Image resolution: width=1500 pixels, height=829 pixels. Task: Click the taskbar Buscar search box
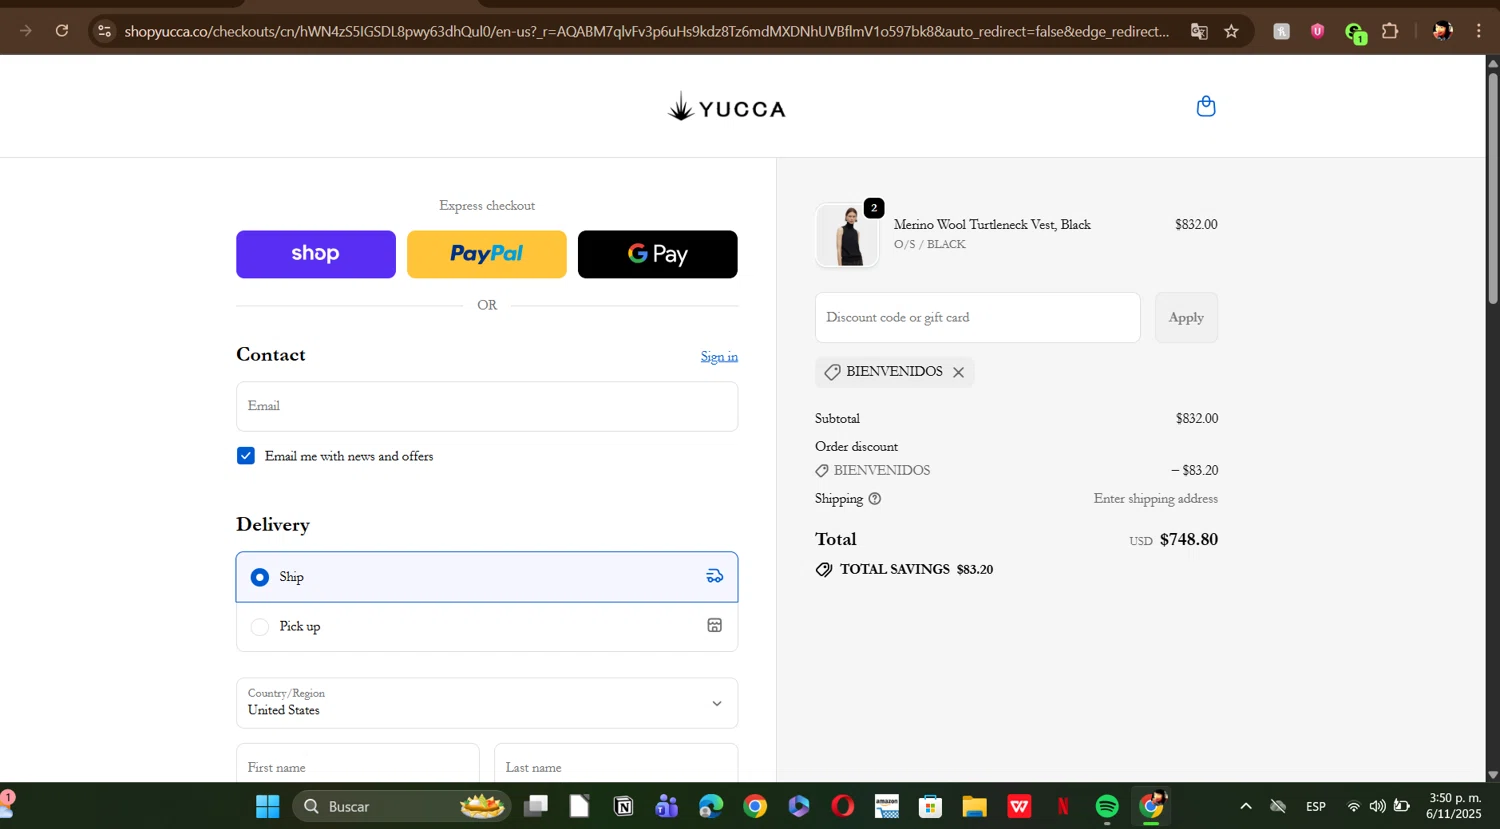(x=402, y=806)
